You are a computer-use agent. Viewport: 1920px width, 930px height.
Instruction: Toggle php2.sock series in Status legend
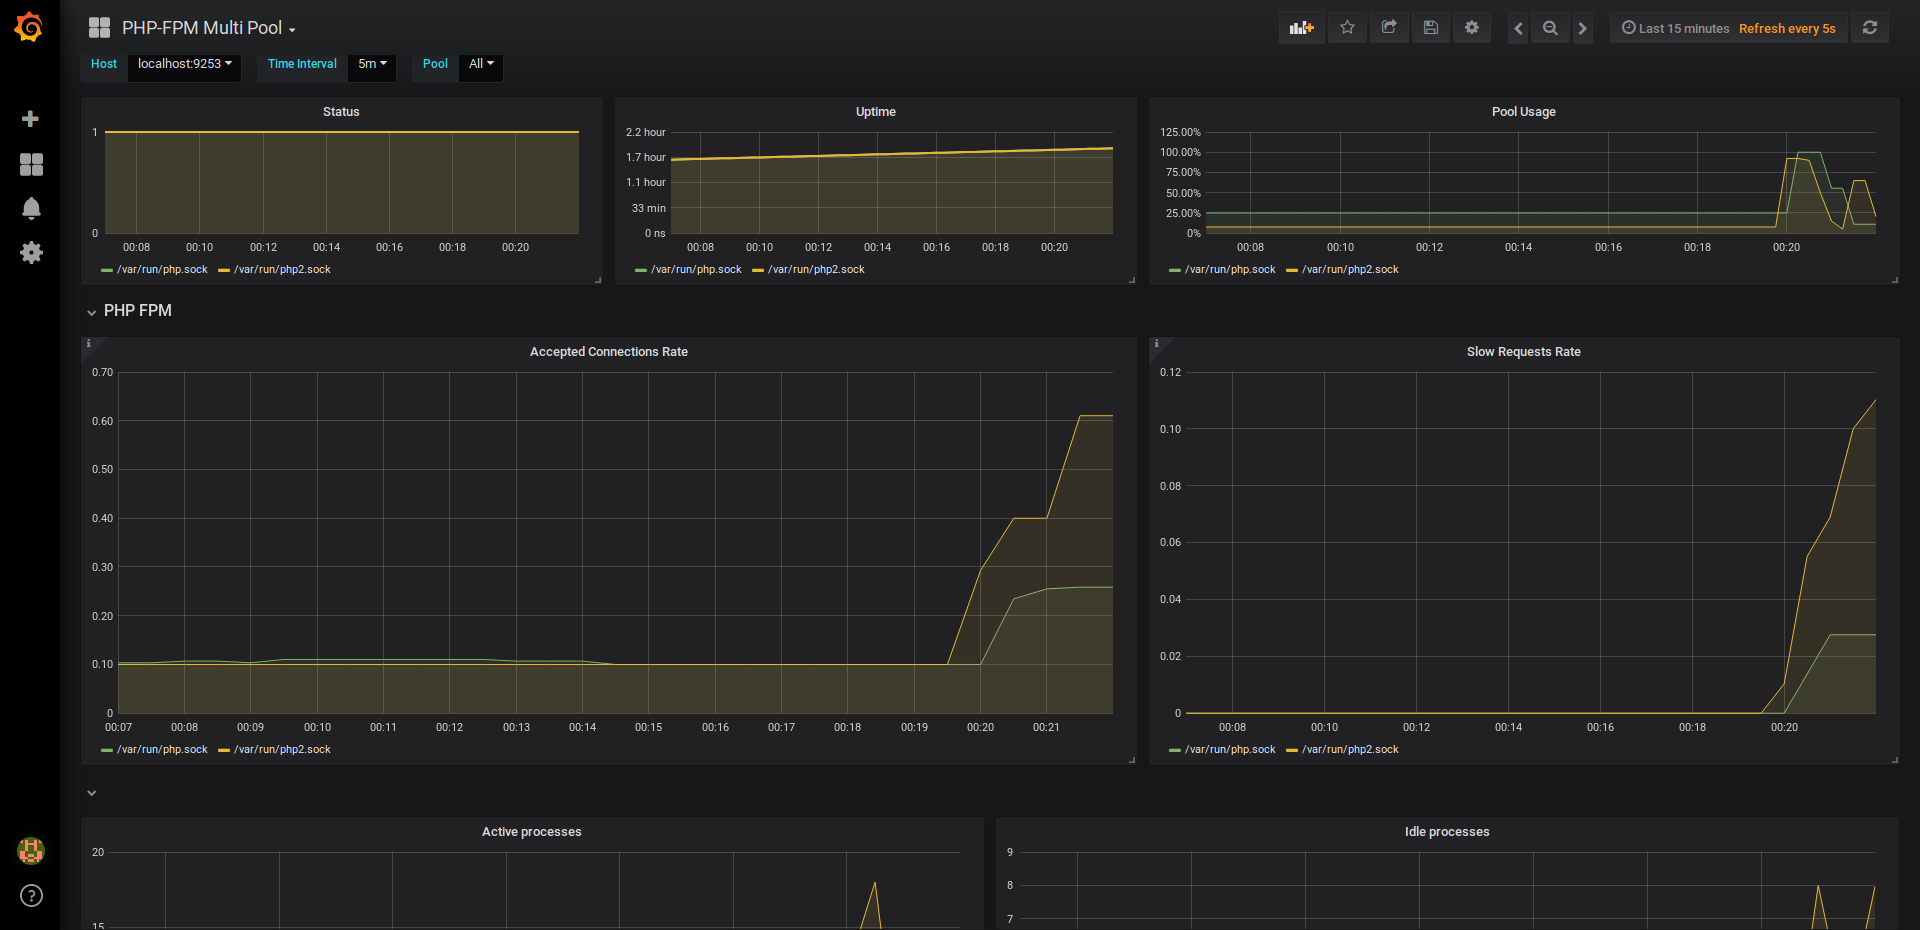pos(282,270)
